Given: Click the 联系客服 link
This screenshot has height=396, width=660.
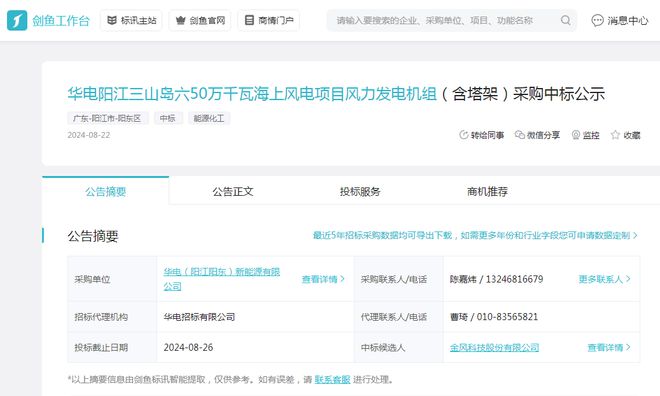Looking at the screenshot, I should 332,380.
